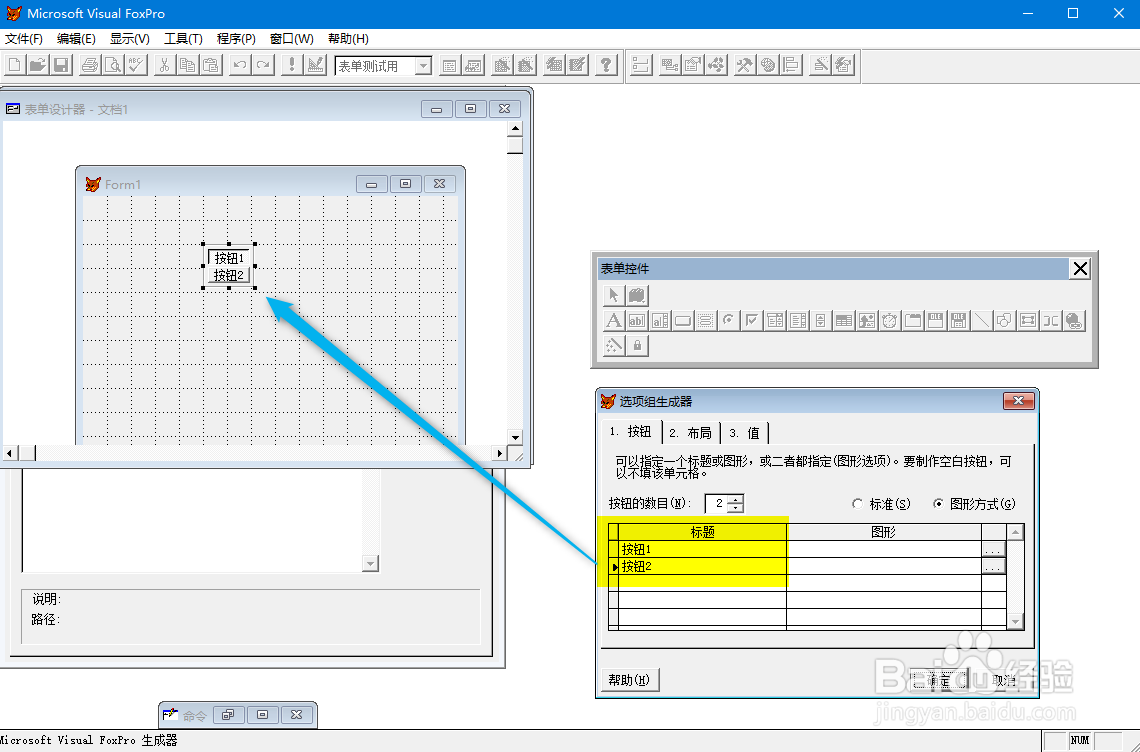Click the Modify Form ruler icon
Screen dimensions: 1140x752
point(315,65)
